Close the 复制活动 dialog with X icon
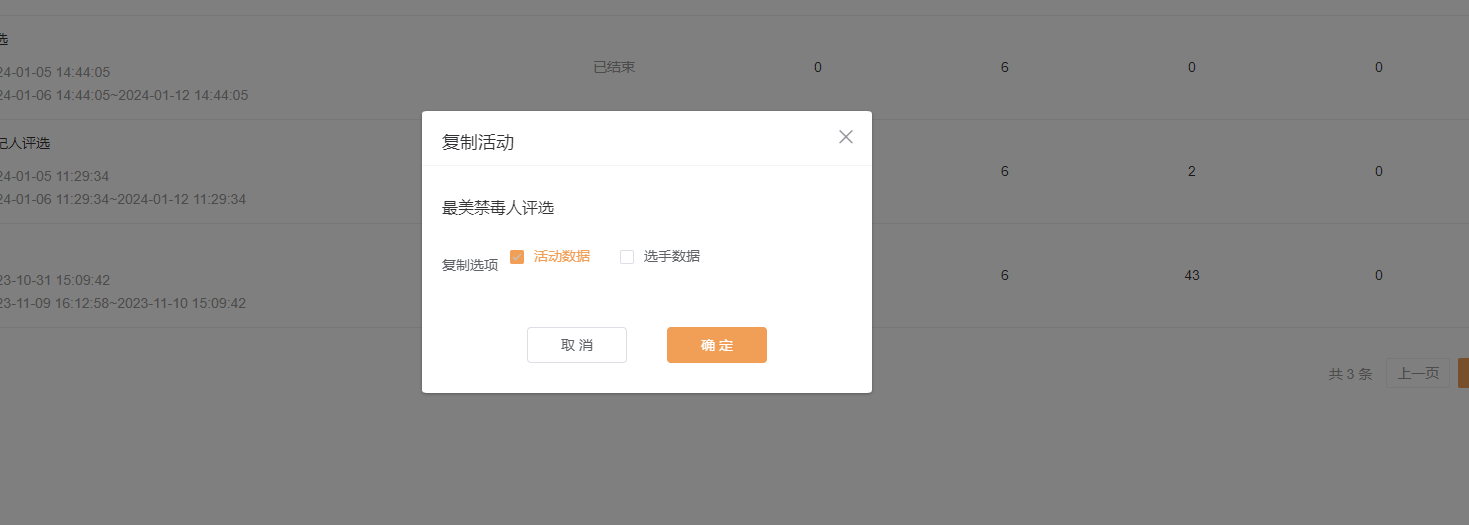Screen dimensions: 1469x525 (x=845, y=137)
